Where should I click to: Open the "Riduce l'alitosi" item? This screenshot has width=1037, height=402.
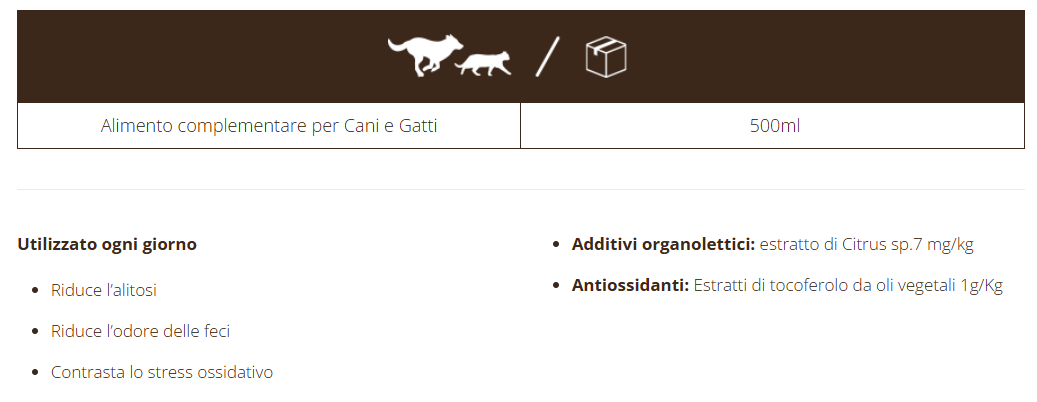coord(104,290)
